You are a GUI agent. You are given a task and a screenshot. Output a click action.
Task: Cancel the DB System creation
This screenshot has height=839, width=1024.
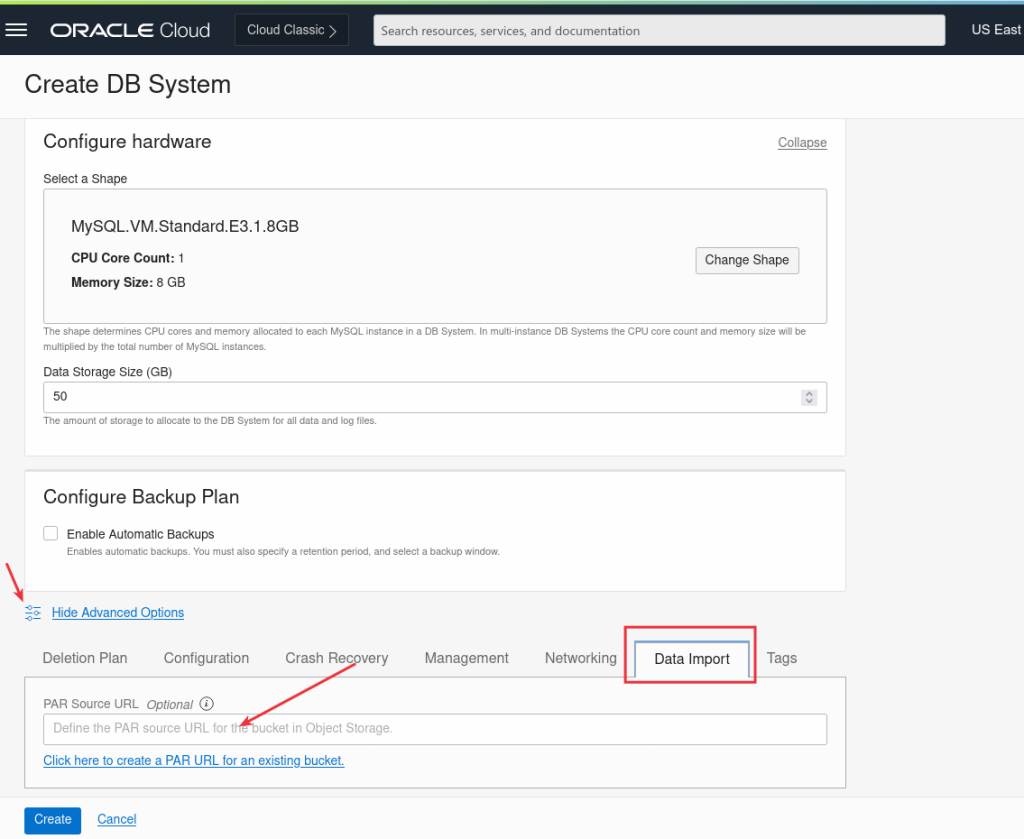tap(116, 819)
